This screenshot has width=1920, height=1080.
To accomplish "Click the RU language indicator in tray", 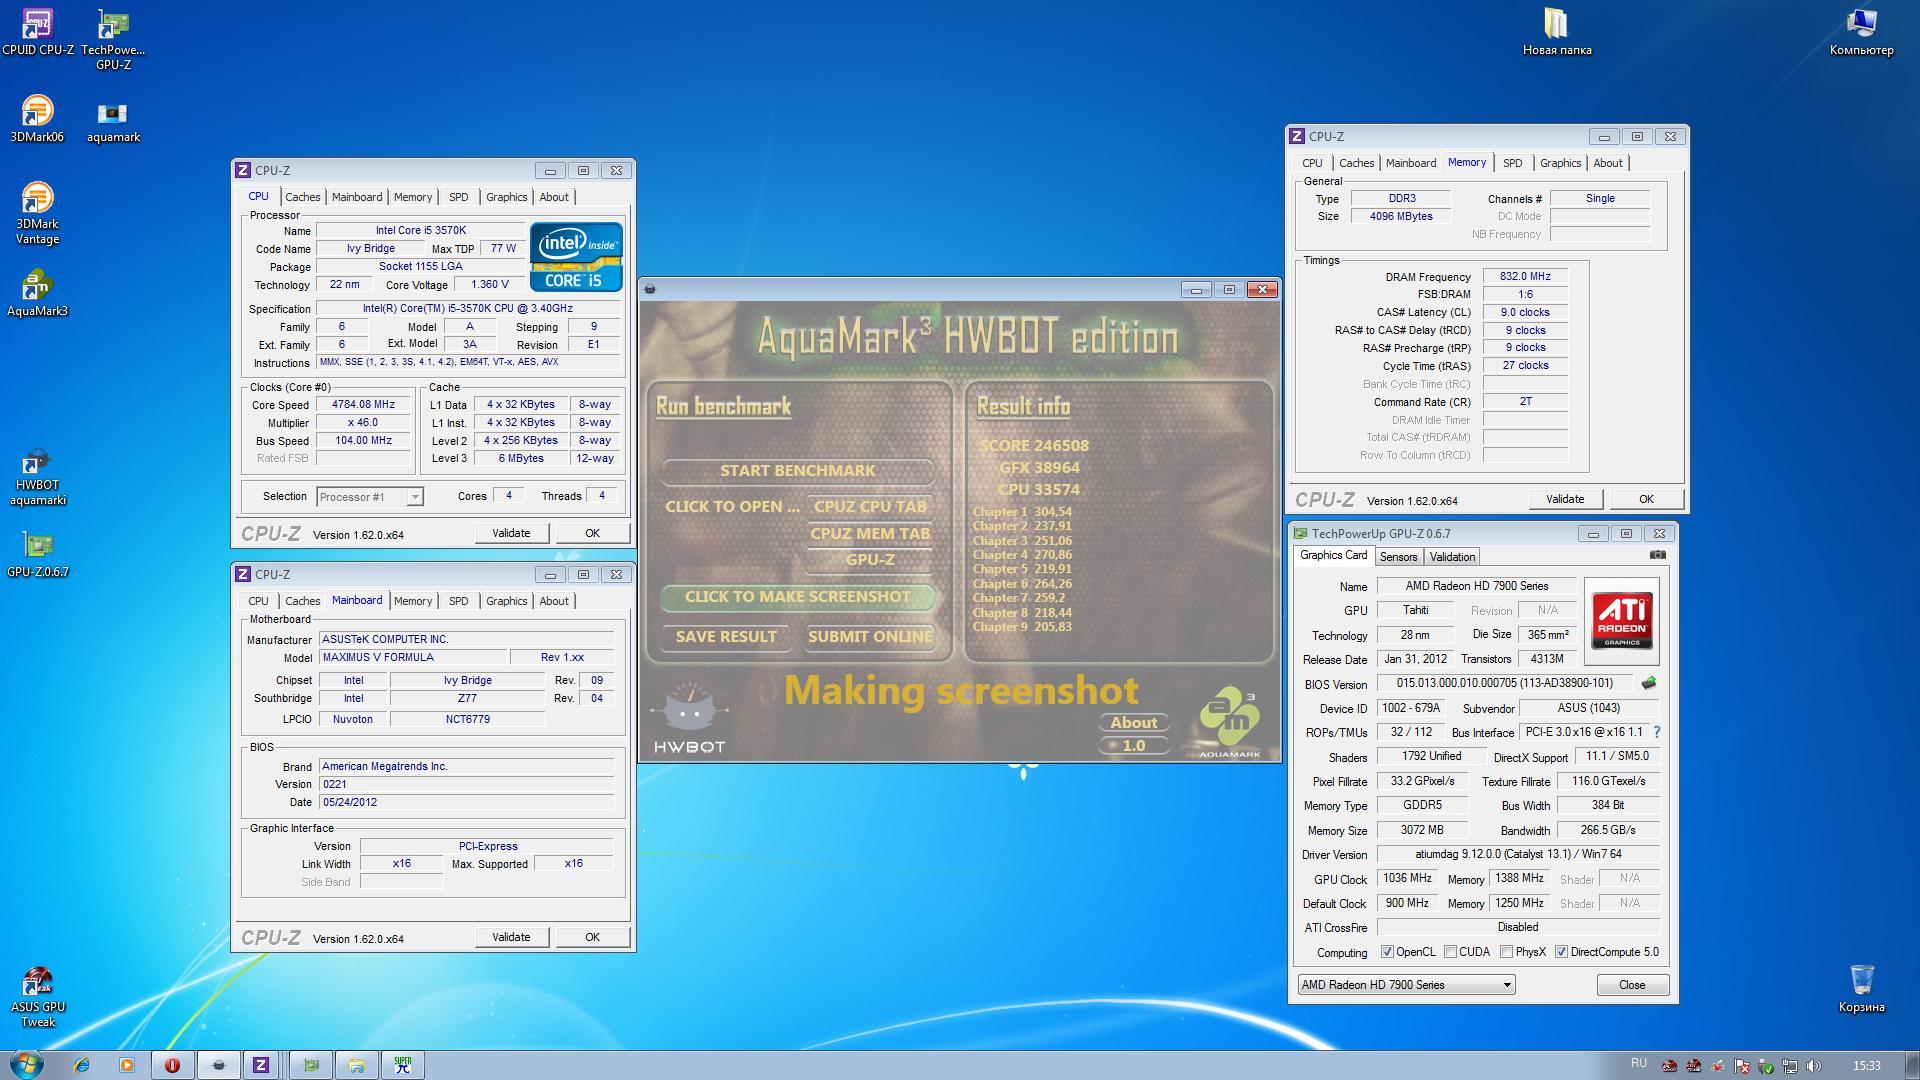I will coord(1638,1064).
